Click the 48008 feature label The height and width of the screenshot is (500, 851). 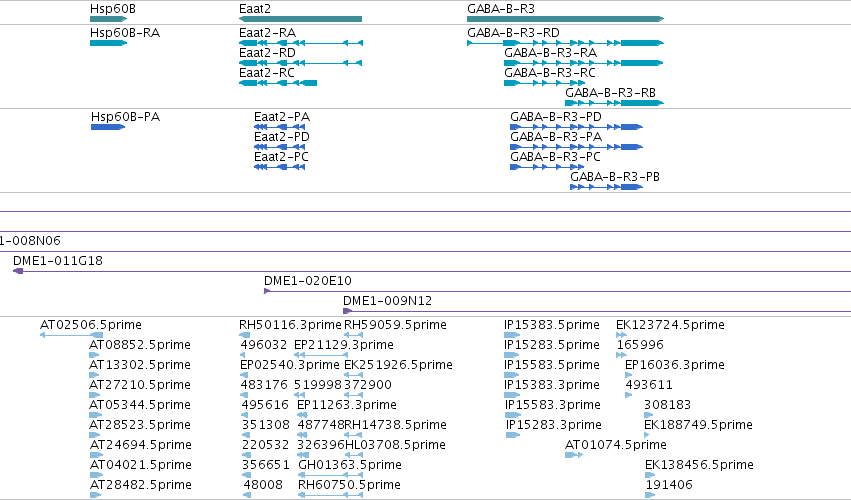pyautogui.click(x=263, y=485)
